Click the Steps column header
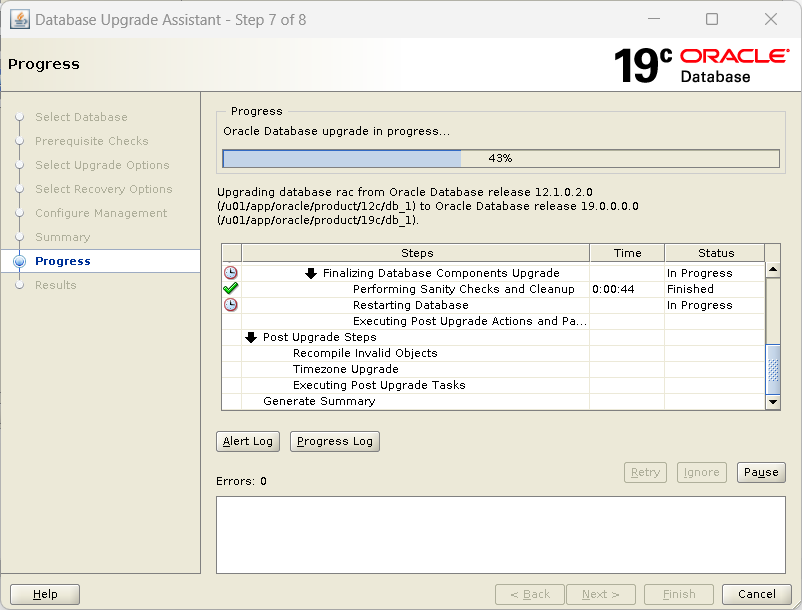 416,253
